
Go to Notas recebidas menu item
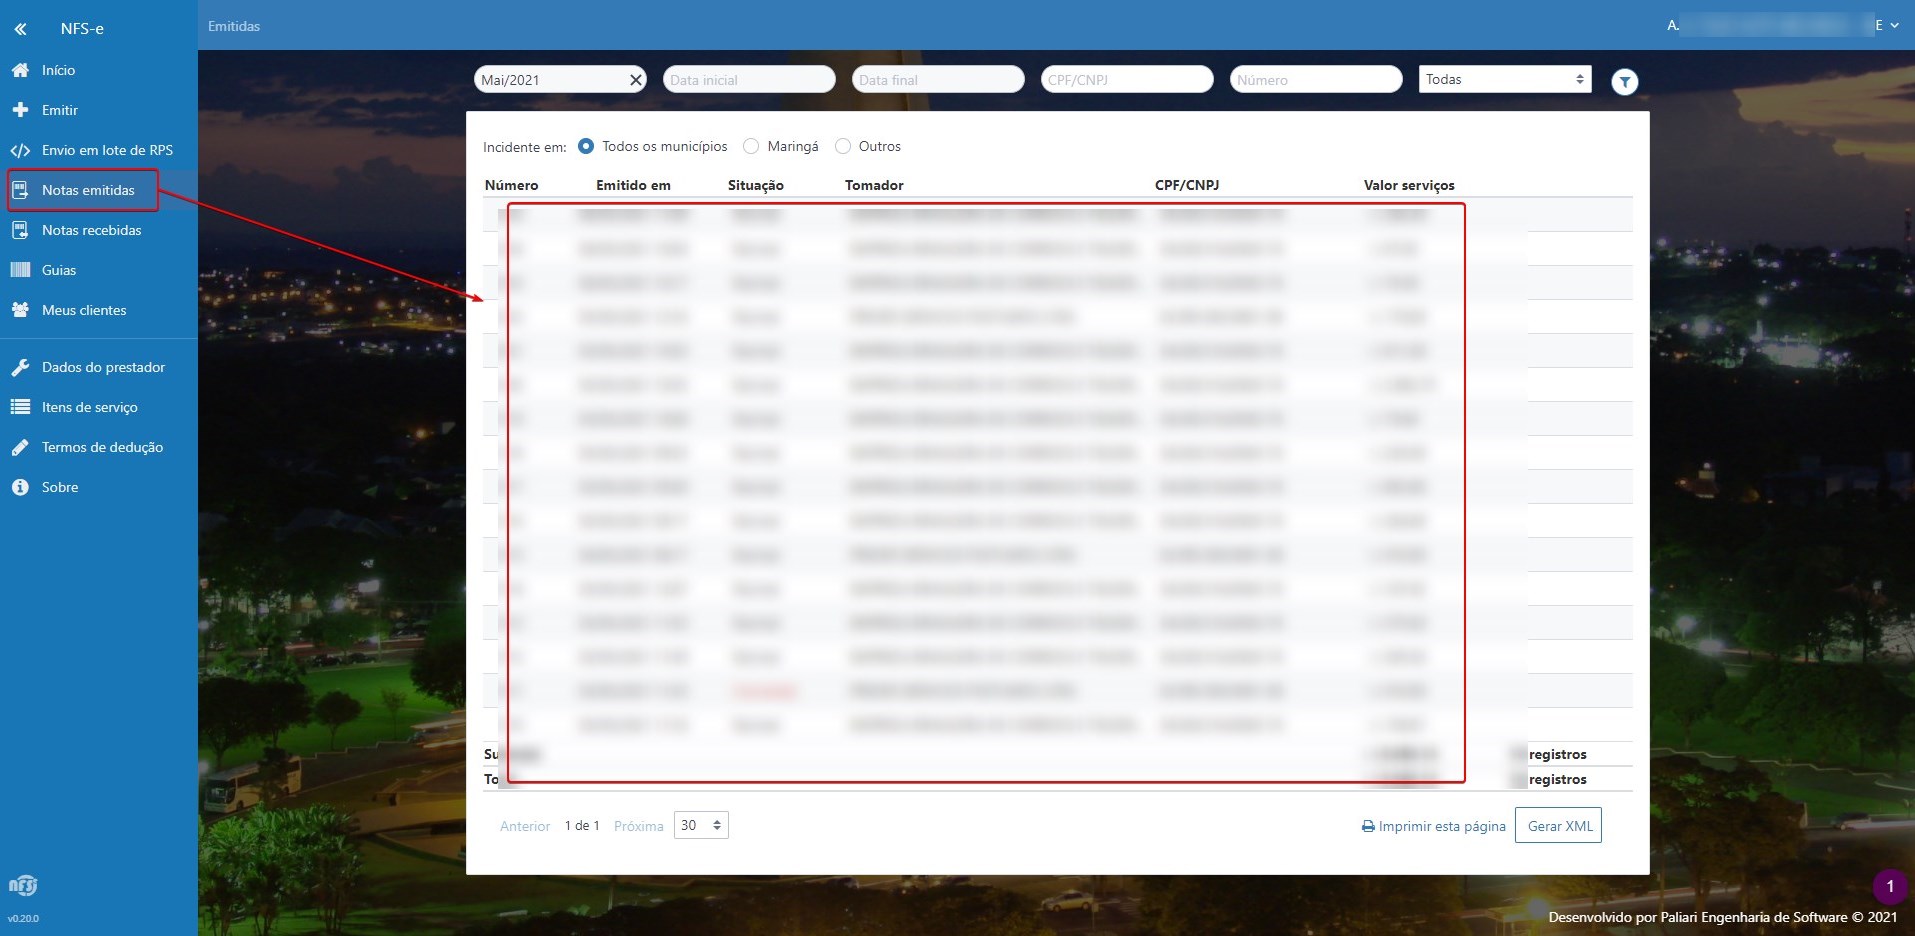91,230
